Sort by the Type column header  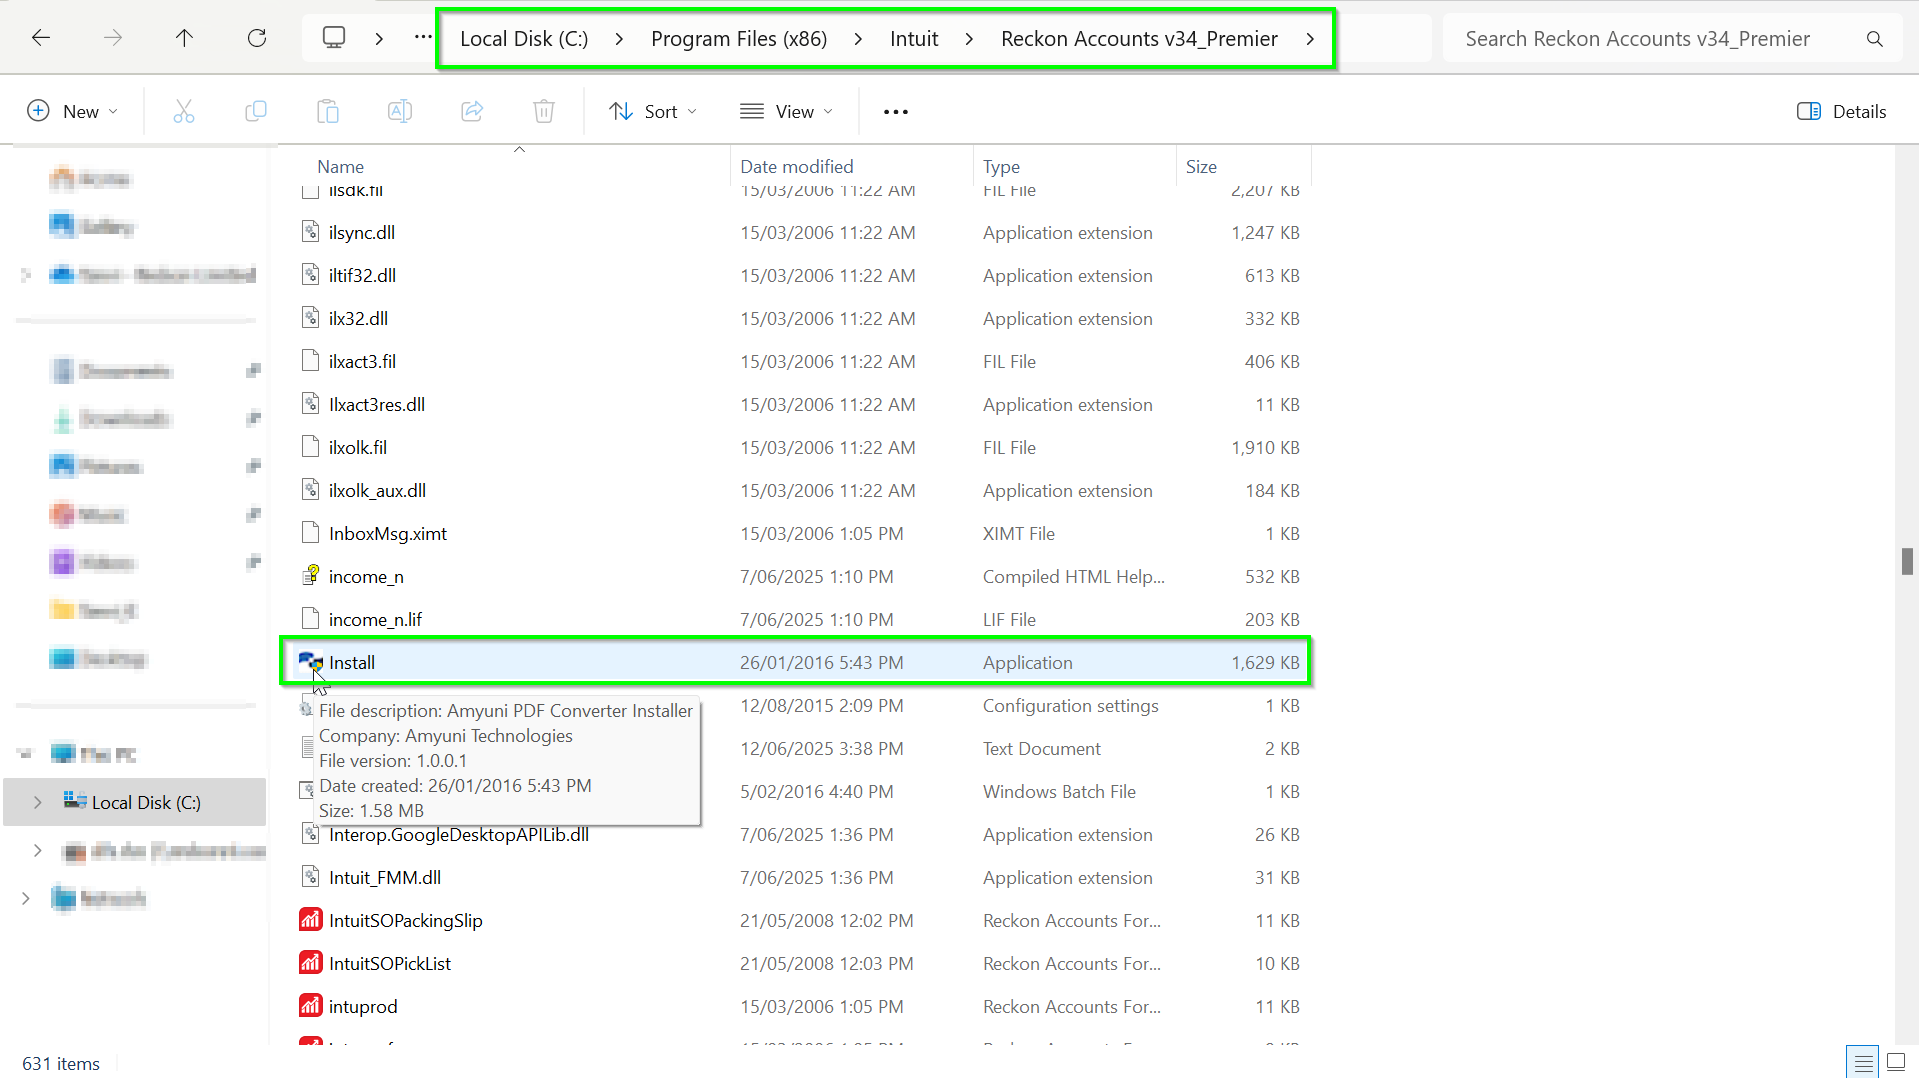pyautogui.click(x=1001, y=166)
